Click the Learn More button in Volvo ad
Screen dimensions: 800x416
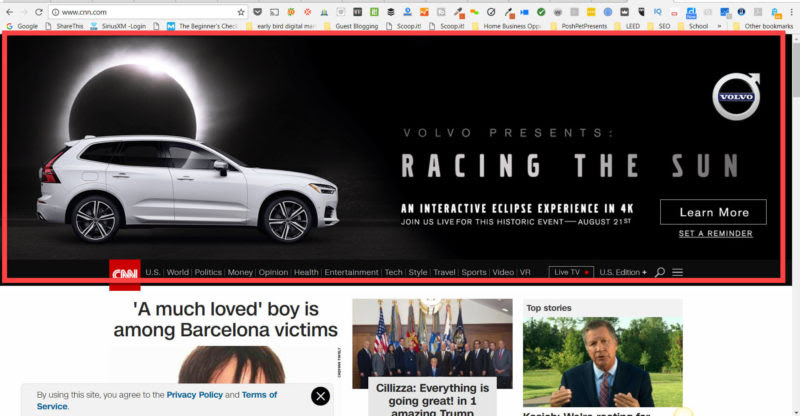[713, 212]
